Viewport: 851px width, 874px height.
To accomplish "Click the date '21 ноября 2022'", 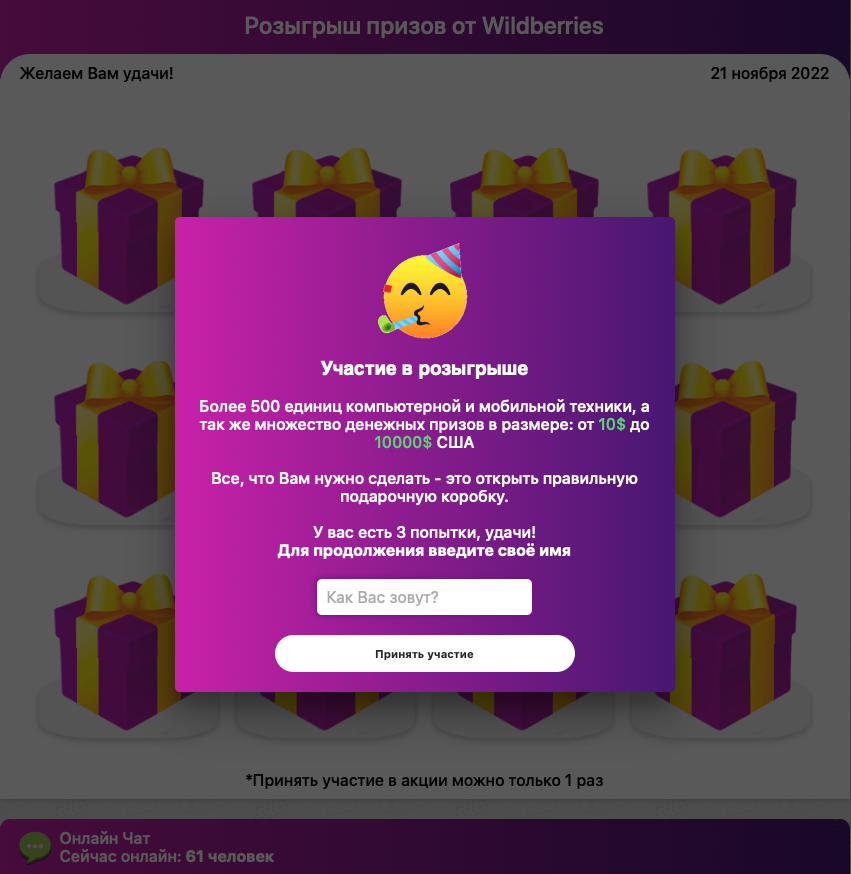I will [x=770, y=73].
